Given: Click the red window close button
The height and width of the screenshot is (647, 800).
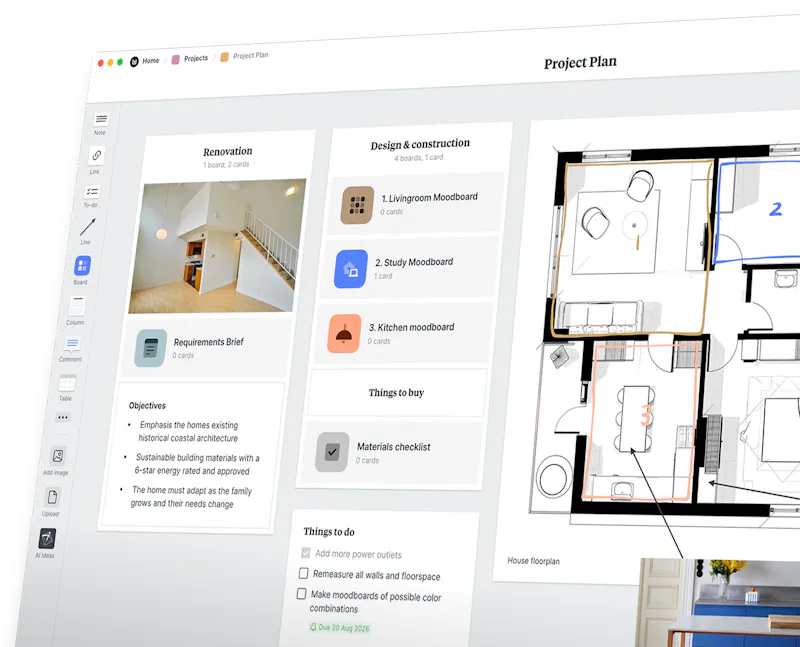Looking at the screenshot, I should [101, 63].
